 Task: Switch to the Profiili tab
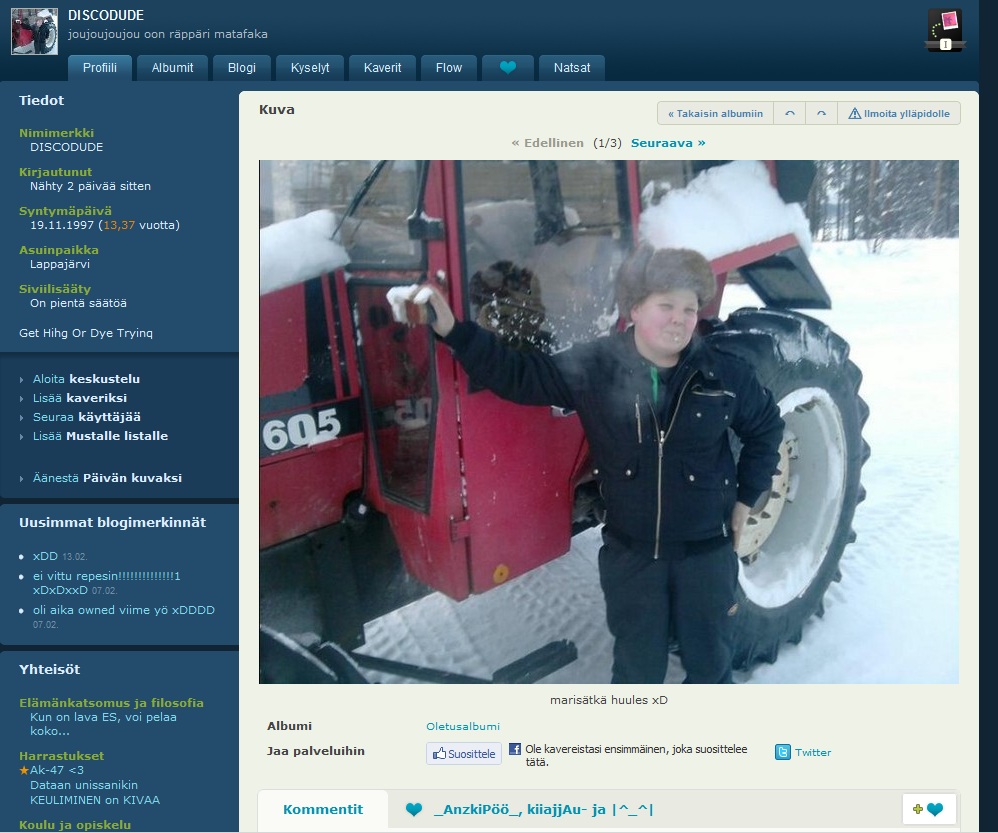pos(100,67)
